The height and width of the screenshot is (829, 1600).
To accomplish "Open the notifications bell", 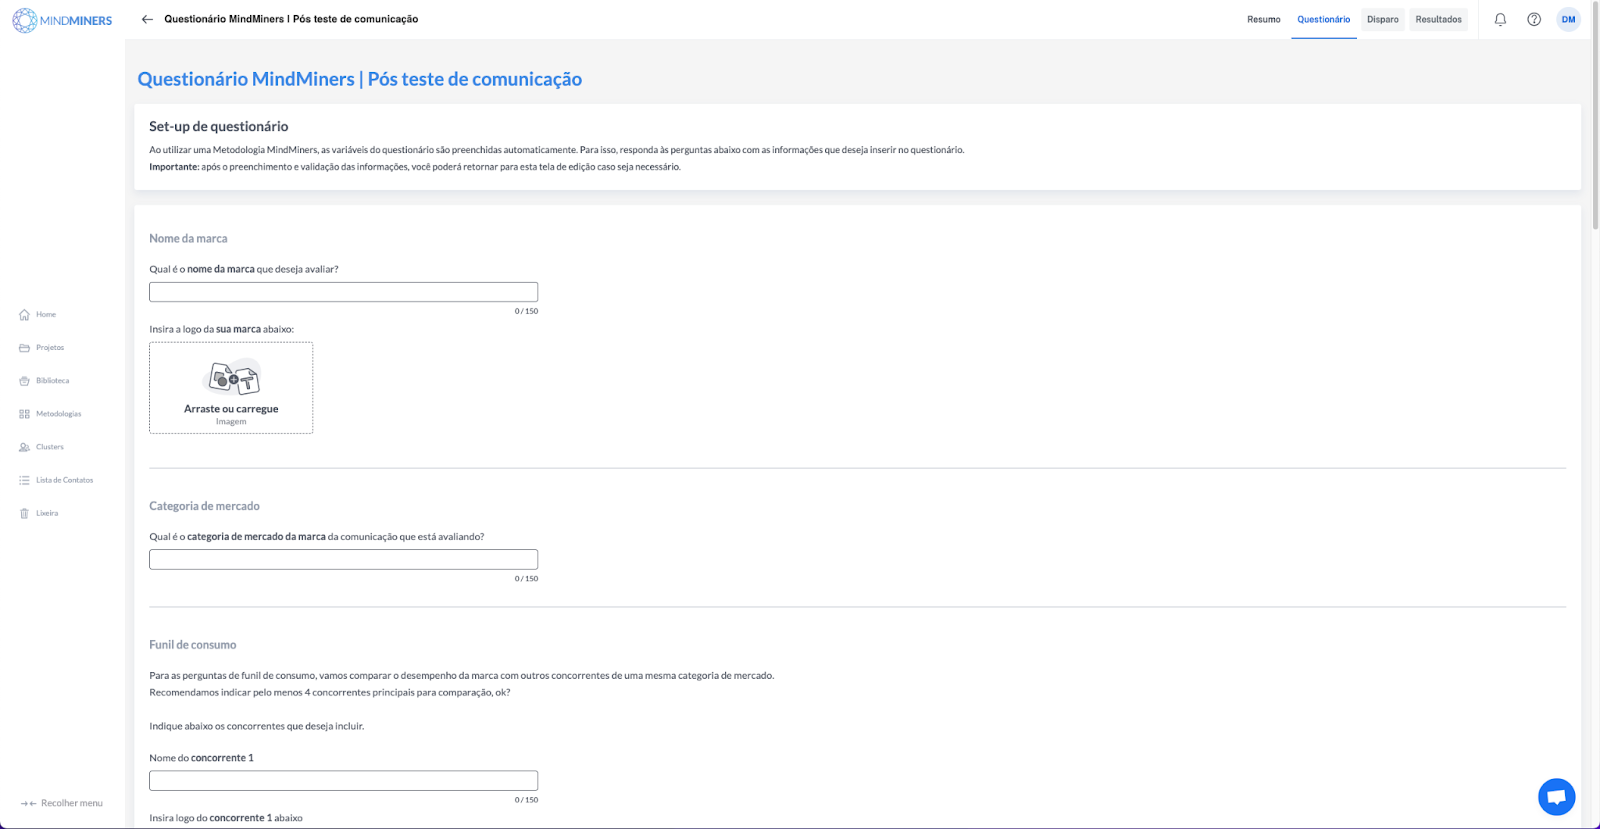I will [1500, 19].
